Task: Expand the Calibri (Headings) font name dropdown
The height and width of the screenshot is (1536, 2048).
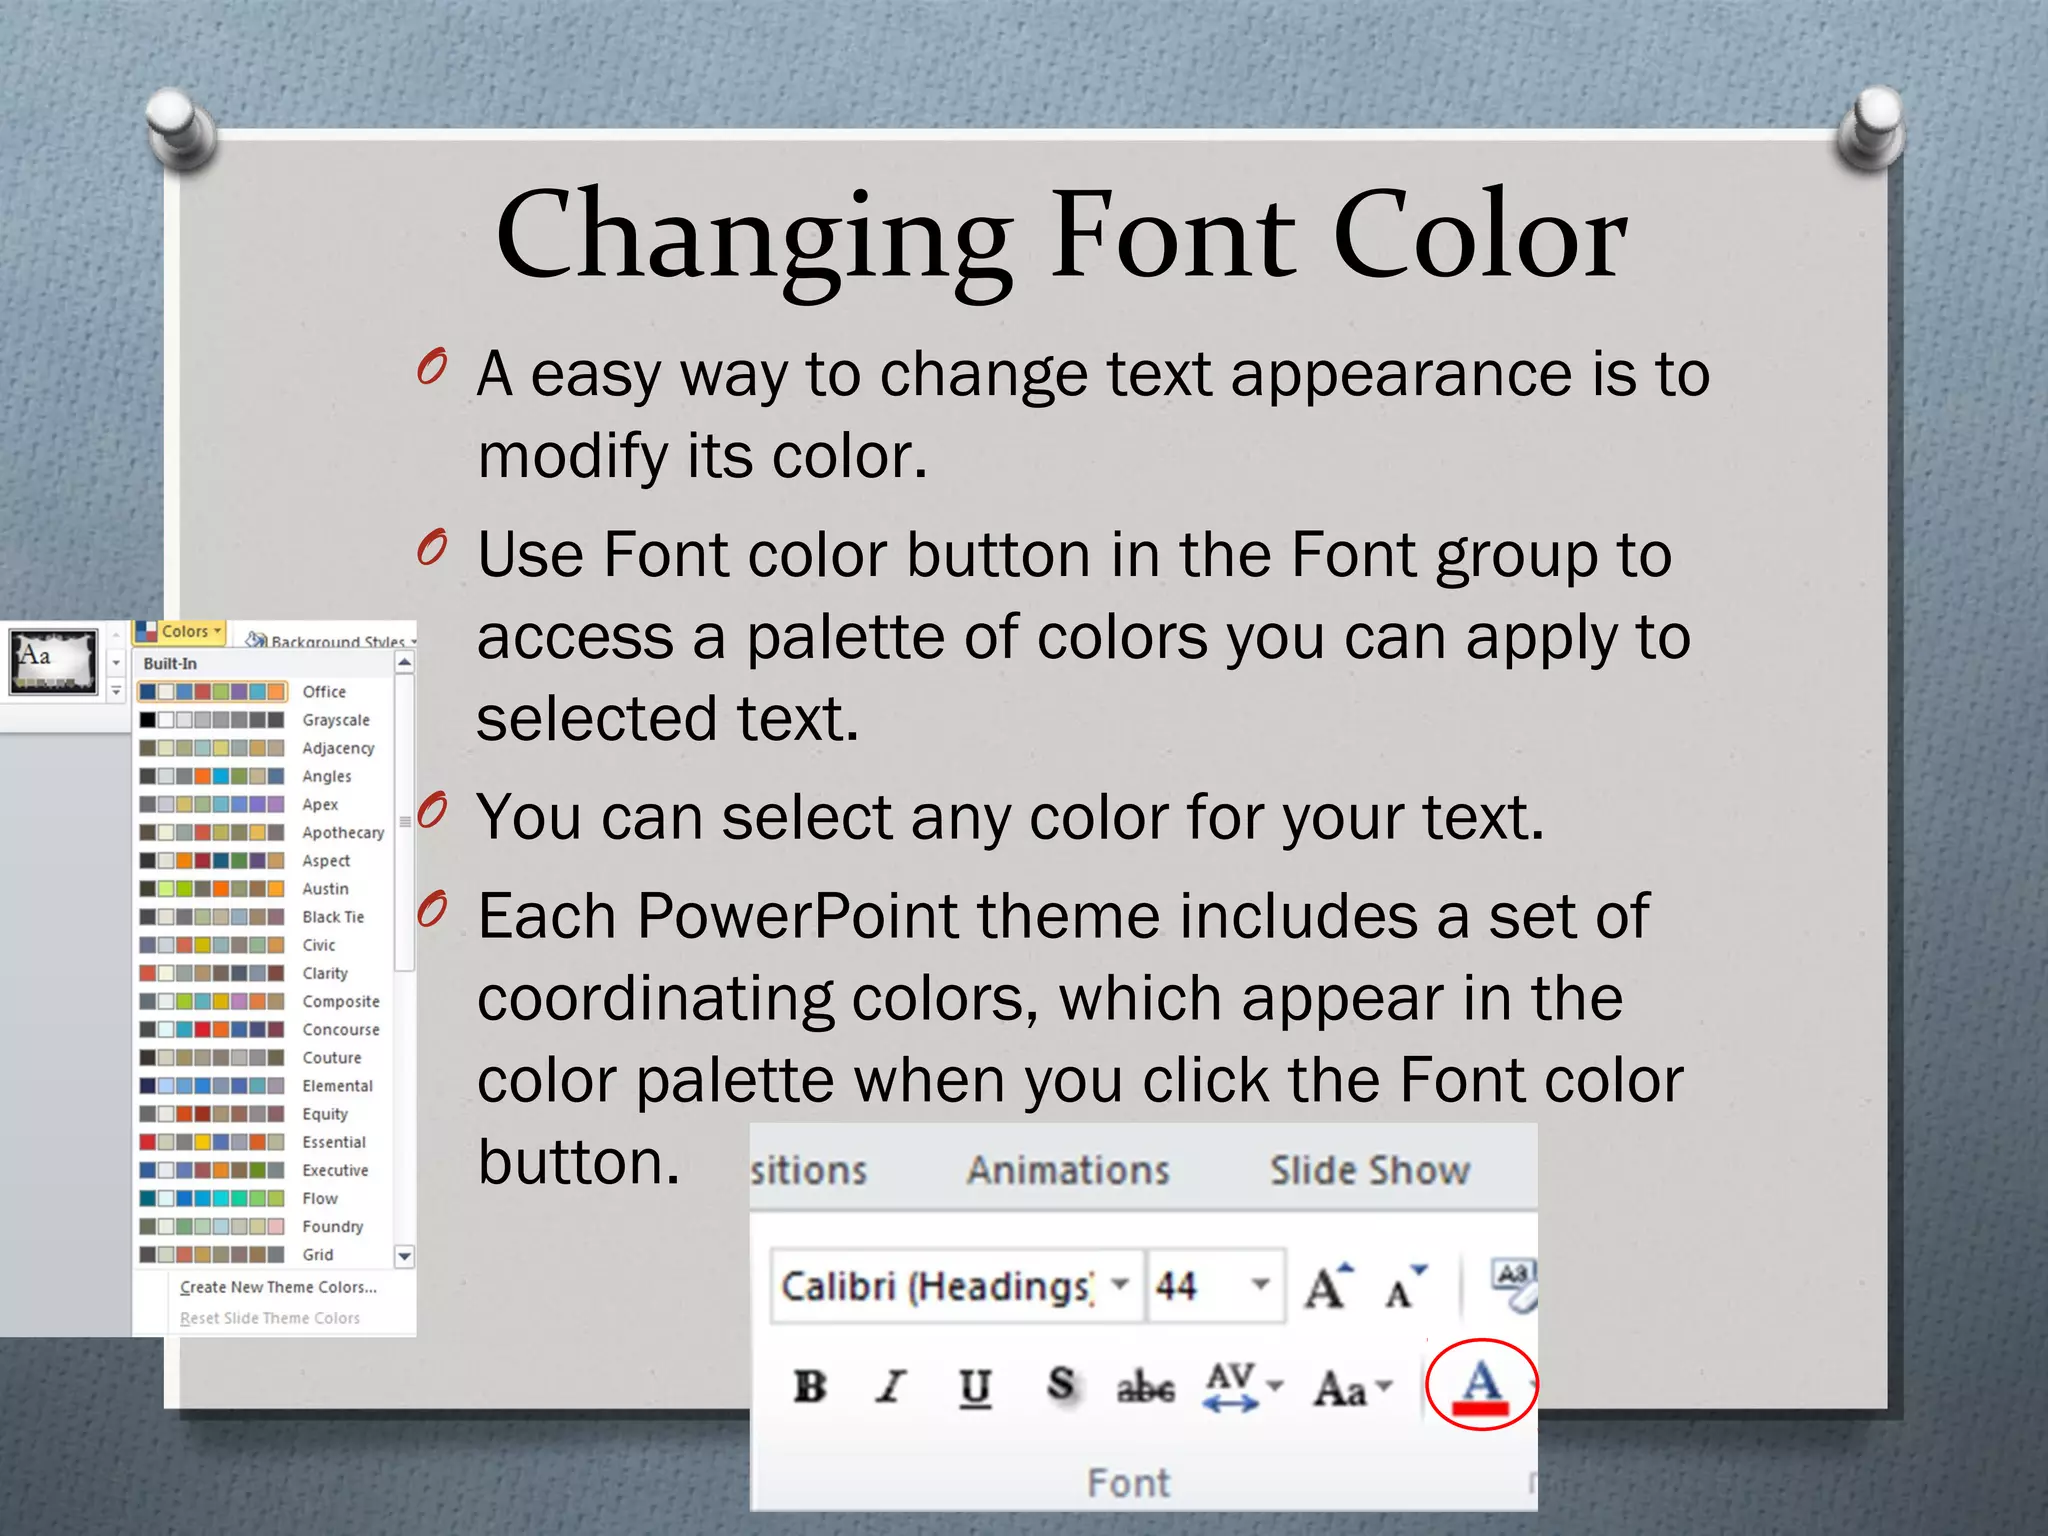Action: coord(1121,1285)
